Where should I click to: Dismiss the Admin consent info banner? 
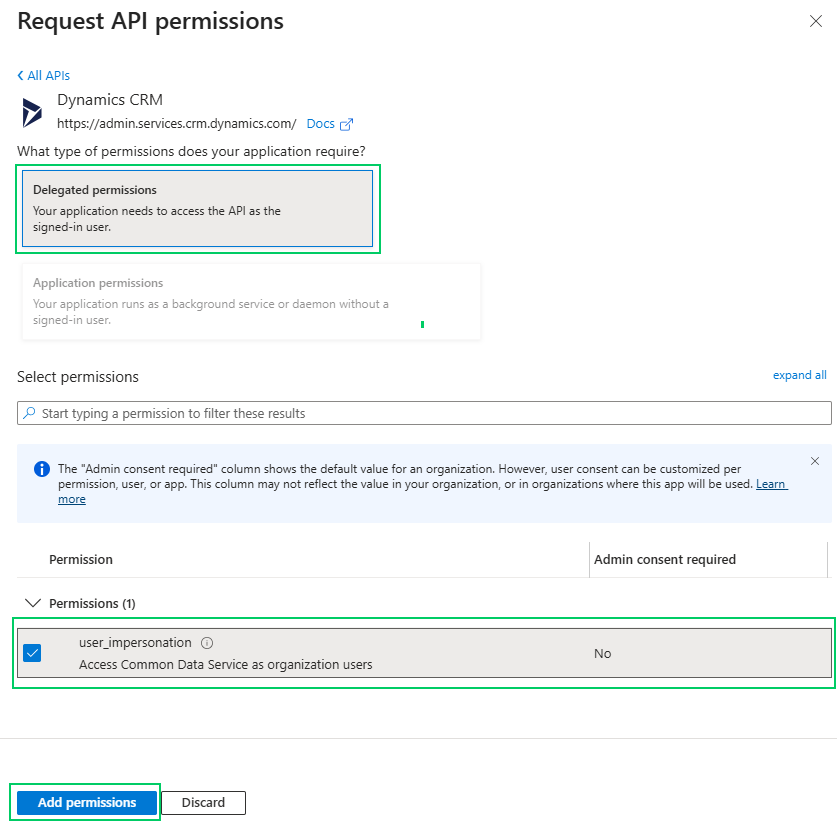point(814,461)
